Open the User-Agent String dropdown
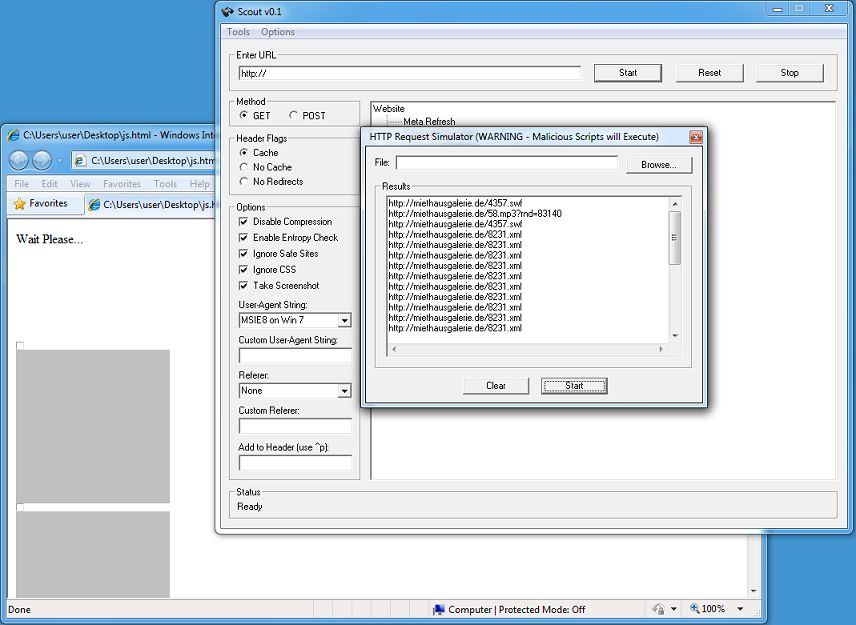 pos(344,321)
